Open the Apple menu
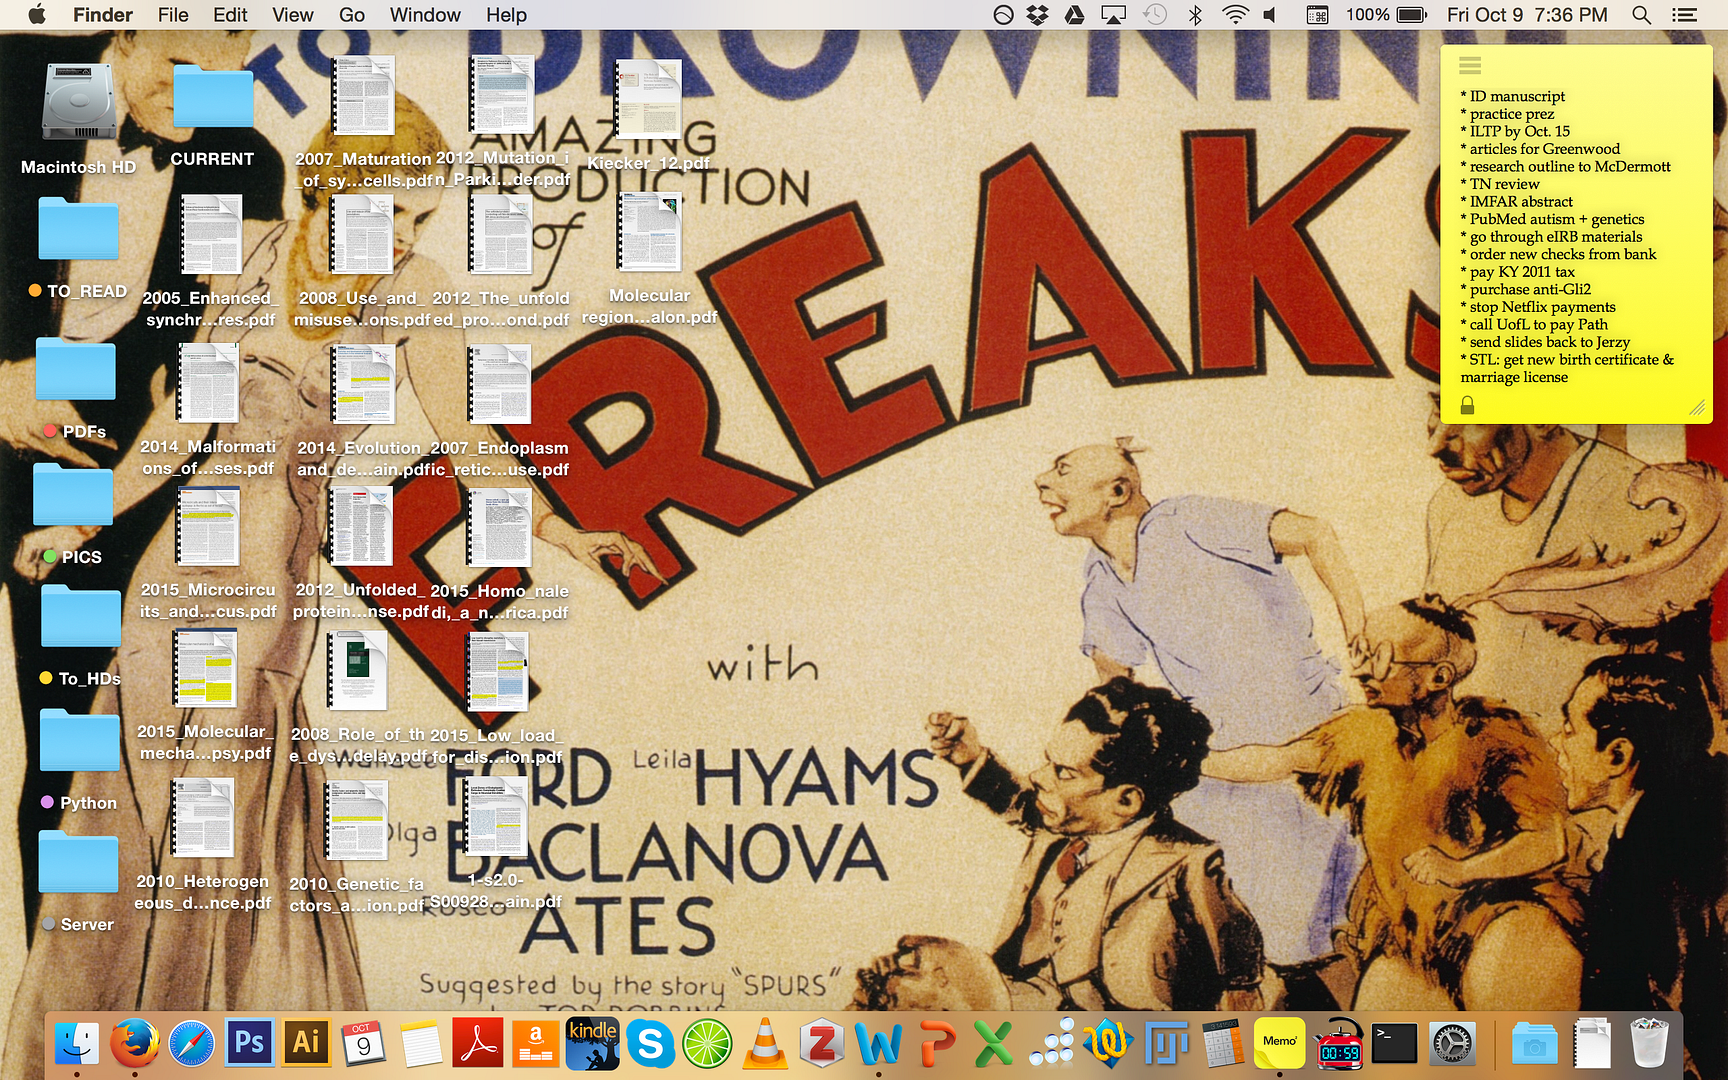The image size is (1728, 1080). coord(36,14)
